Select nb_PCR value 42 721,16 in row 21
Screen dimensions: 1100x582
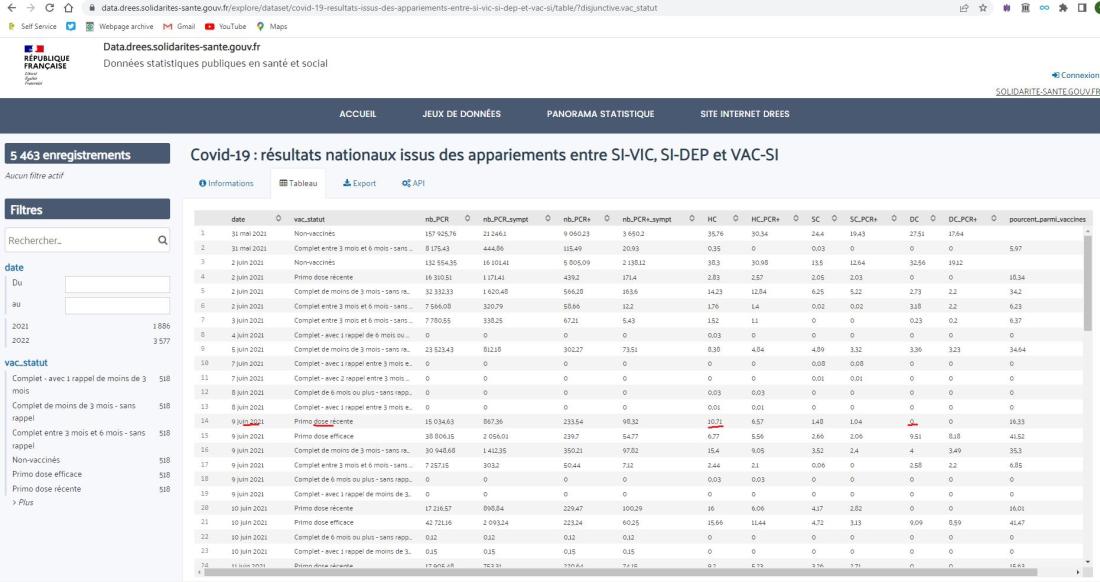coord(438,522)
